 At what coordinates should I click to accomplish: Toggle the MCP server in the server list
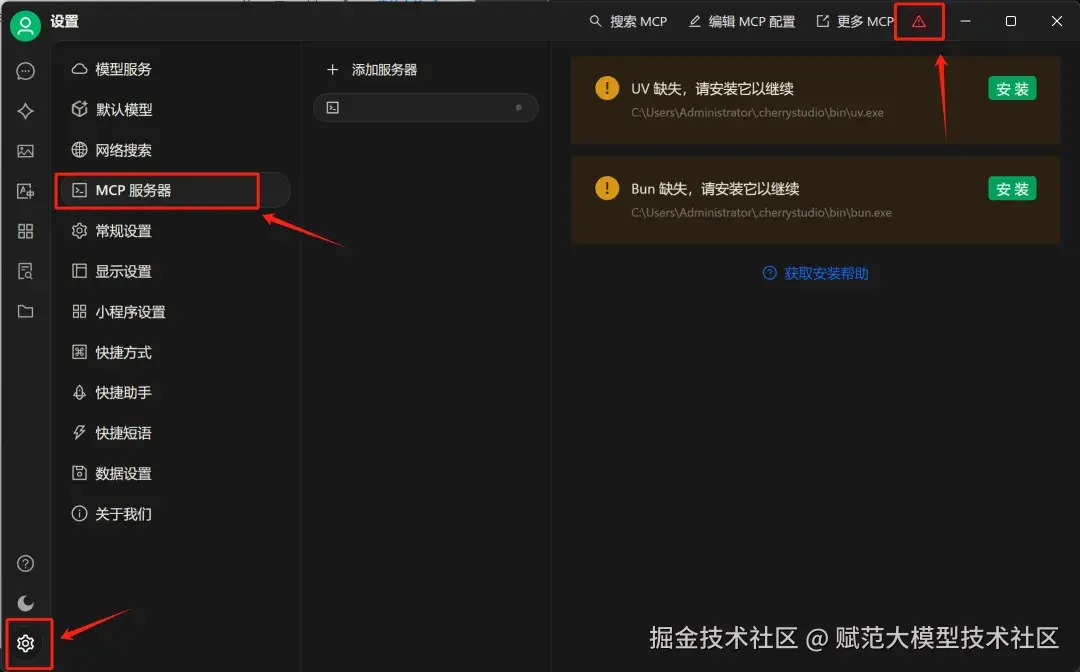[518, 108]
